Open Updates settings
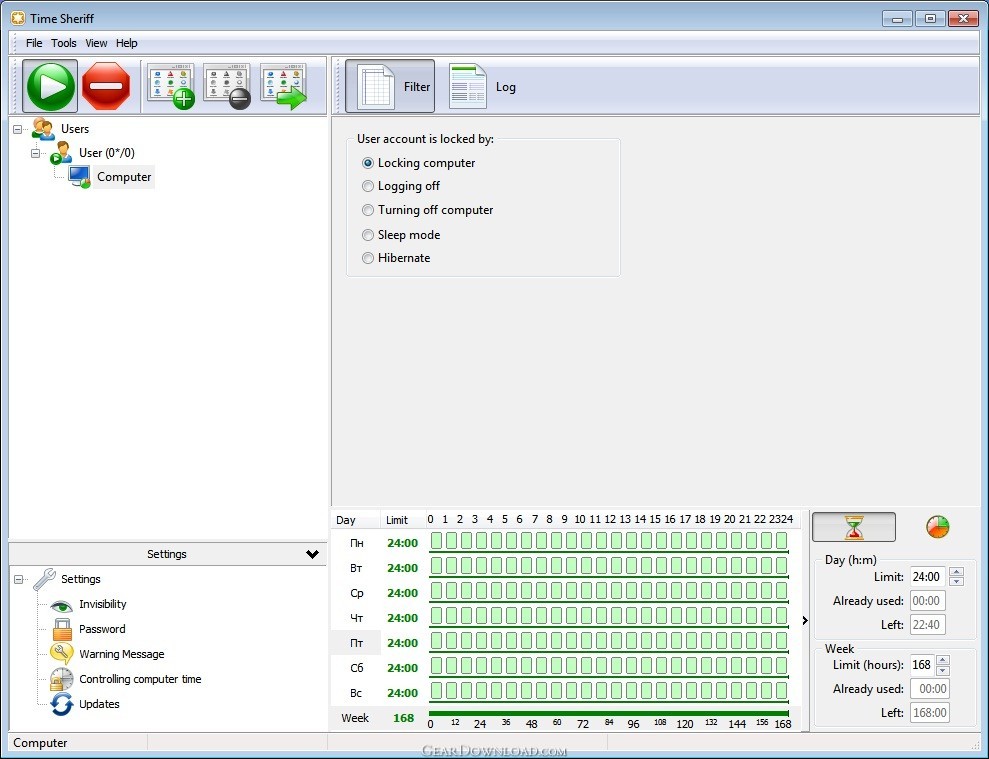Screen dimensions: 989x759 click(x=99, y=704)
